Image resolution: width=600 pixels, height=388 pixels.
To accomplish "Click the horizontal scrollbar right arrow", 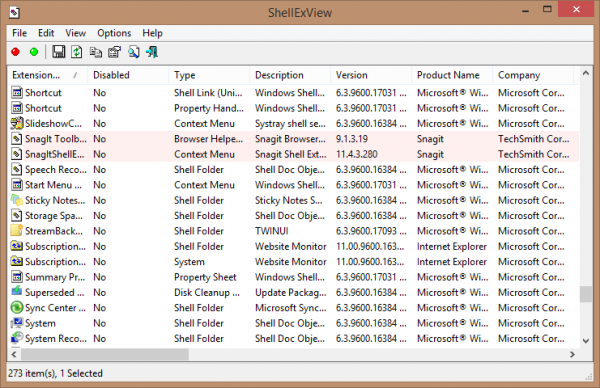I will click(x=572, y=354).
